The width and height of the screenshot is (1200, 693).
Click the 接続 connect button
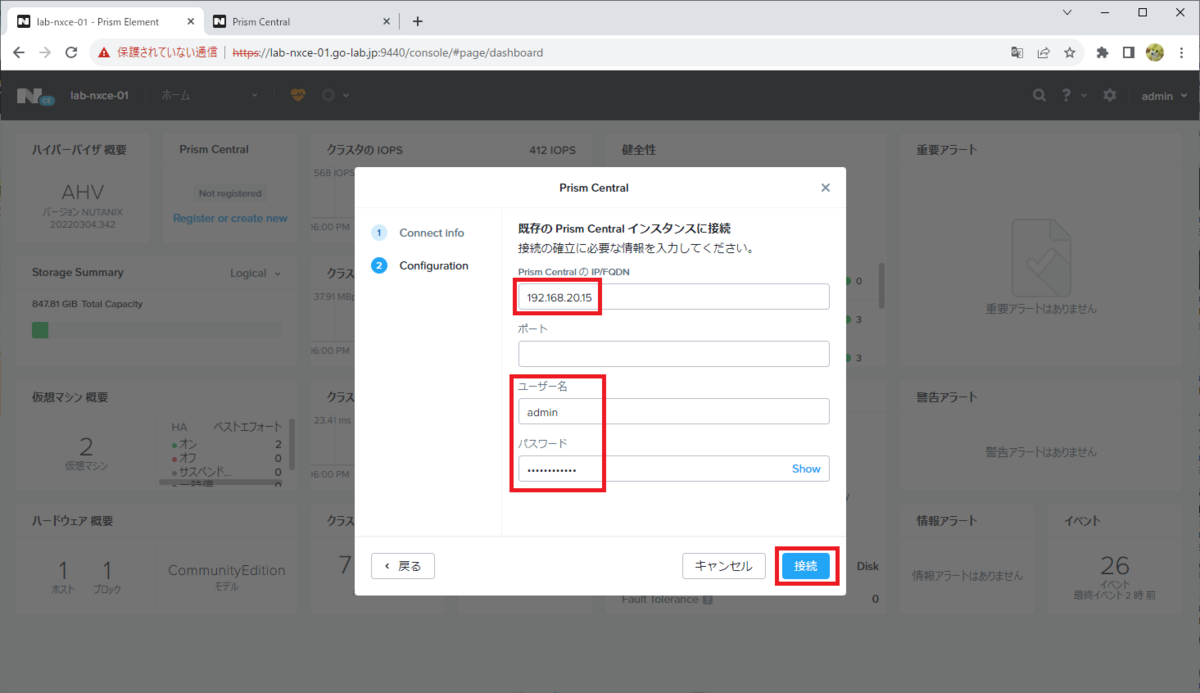click(806, 566)
